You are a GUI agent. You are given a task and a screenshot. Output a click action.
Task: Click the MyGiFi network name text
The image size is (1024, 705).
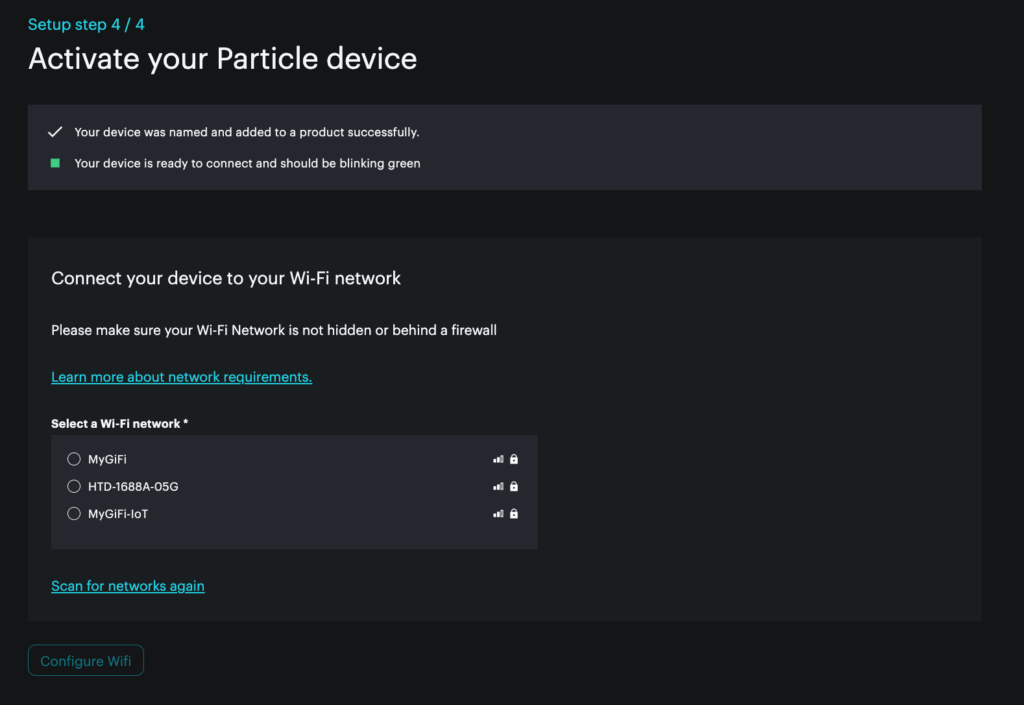tap(107, 459)
